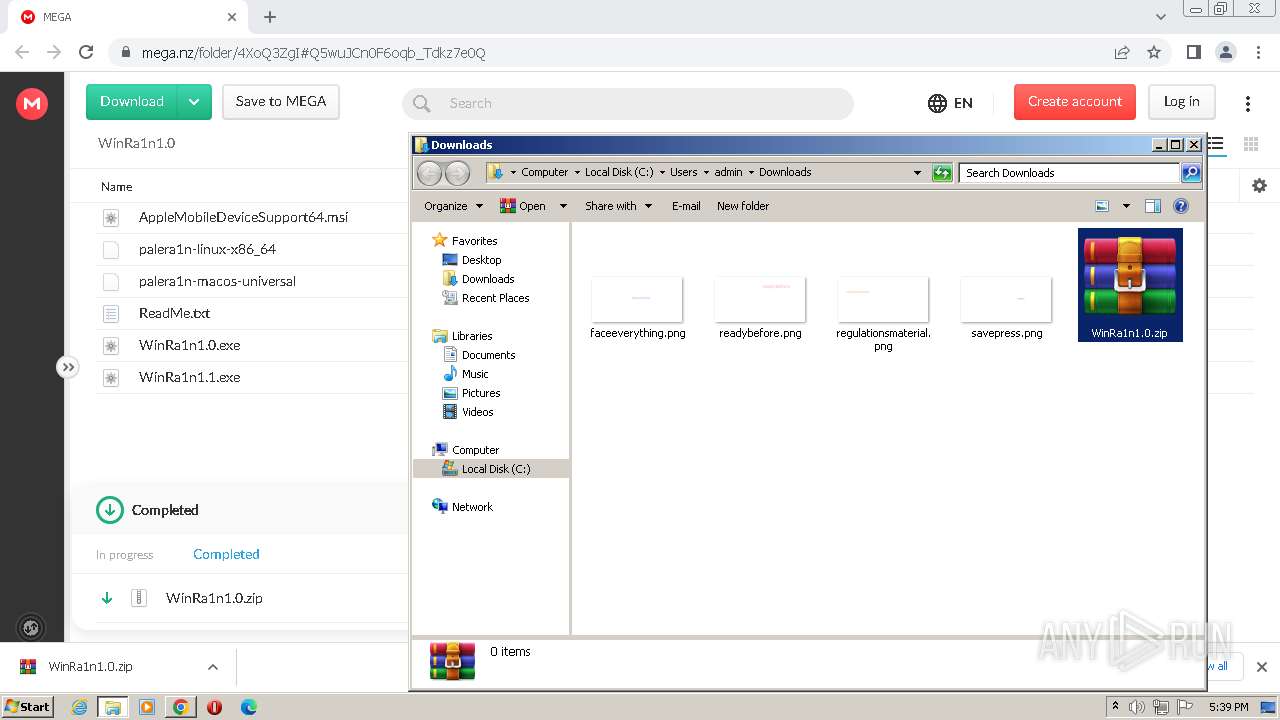
Task: Toggle Chrome's side panel
Action: (1193, 52)
